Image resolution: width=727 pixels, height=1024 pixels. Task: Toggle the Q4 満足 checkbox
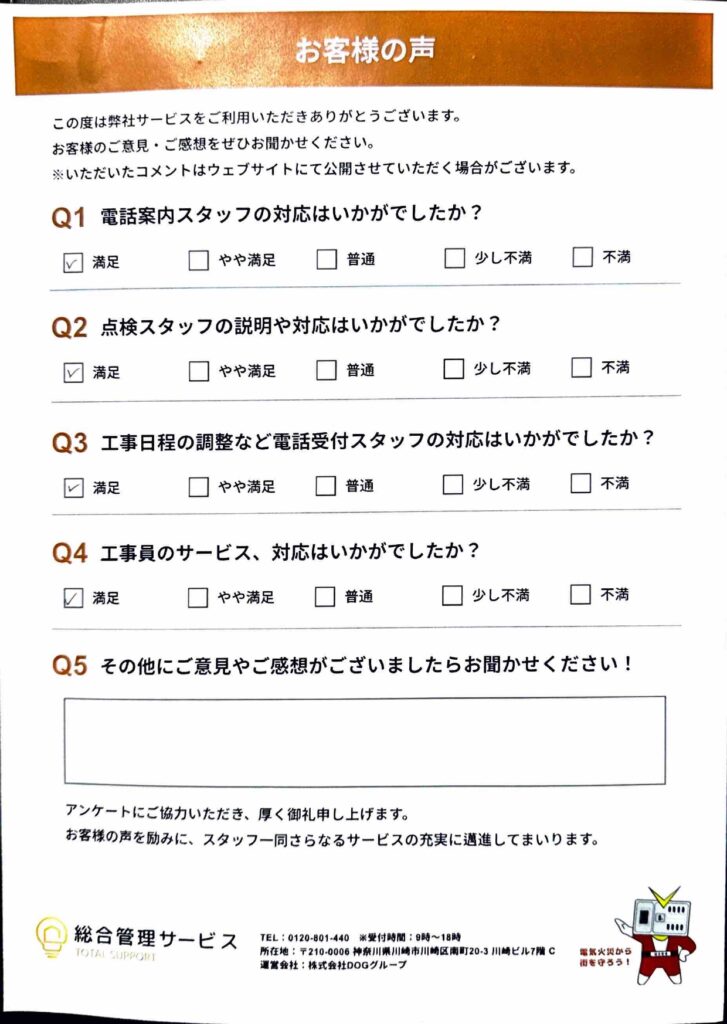tap(73, 599)
